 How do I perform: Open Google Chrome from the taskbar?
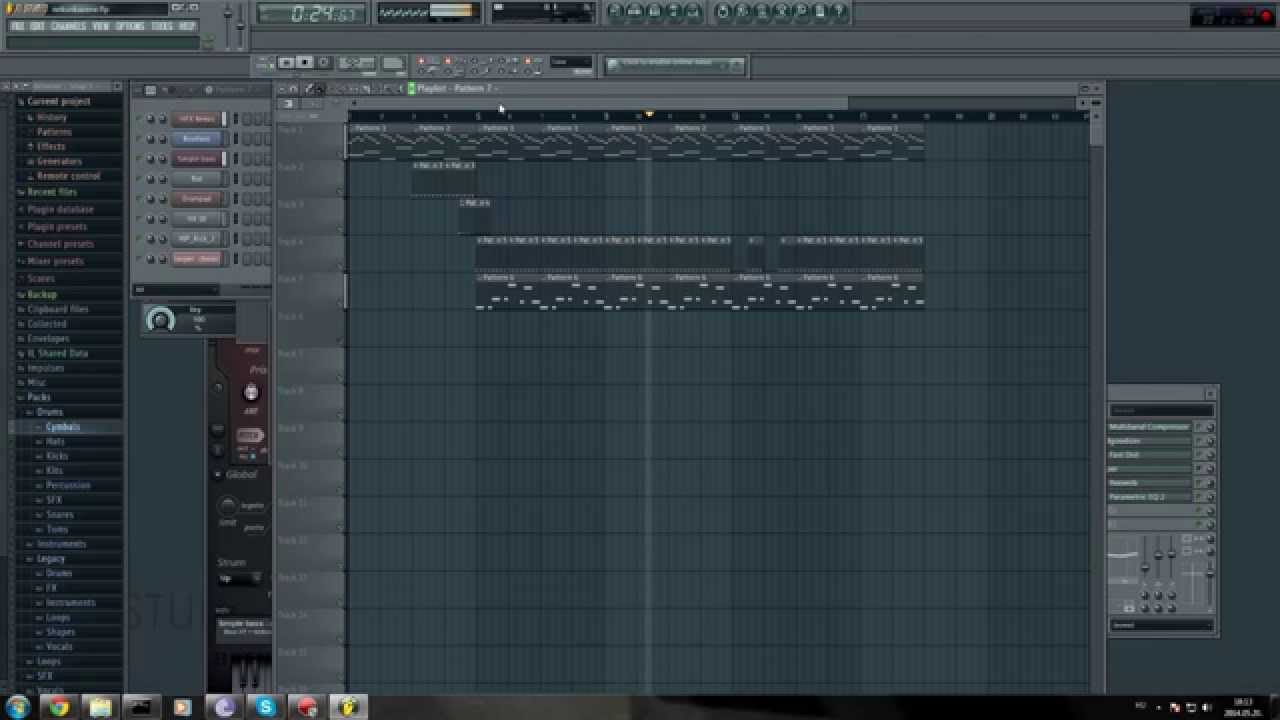pyautogui.click(x=59, y=707)
